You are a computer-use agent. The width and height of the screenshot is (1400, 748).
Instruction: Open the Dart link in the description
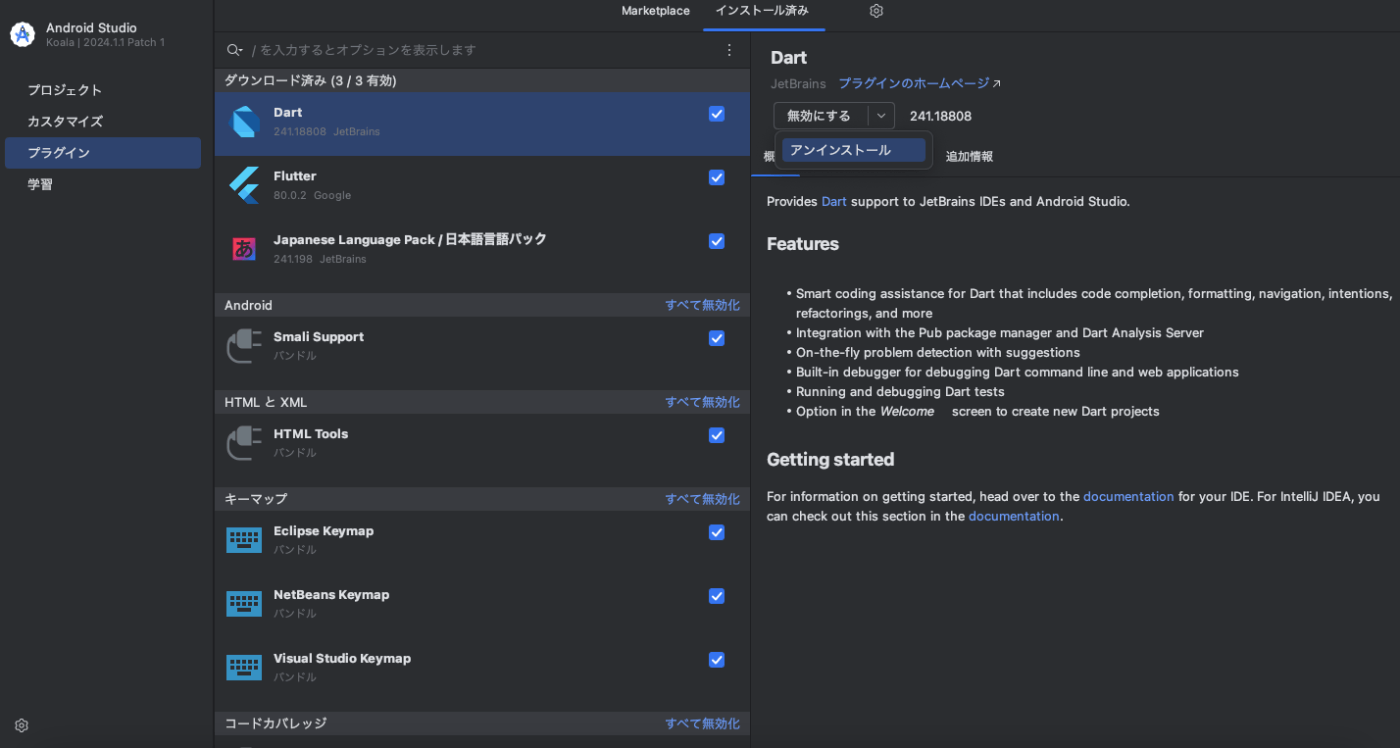point(834,201)
